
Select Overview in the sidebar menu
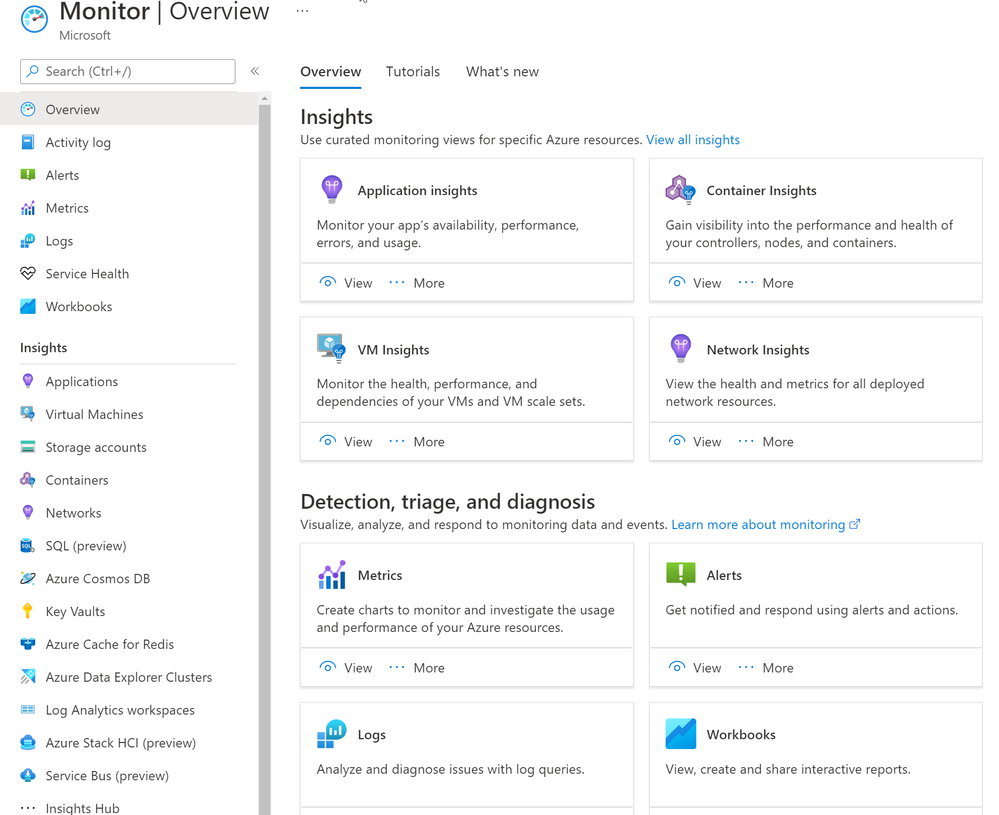(129, 109)
